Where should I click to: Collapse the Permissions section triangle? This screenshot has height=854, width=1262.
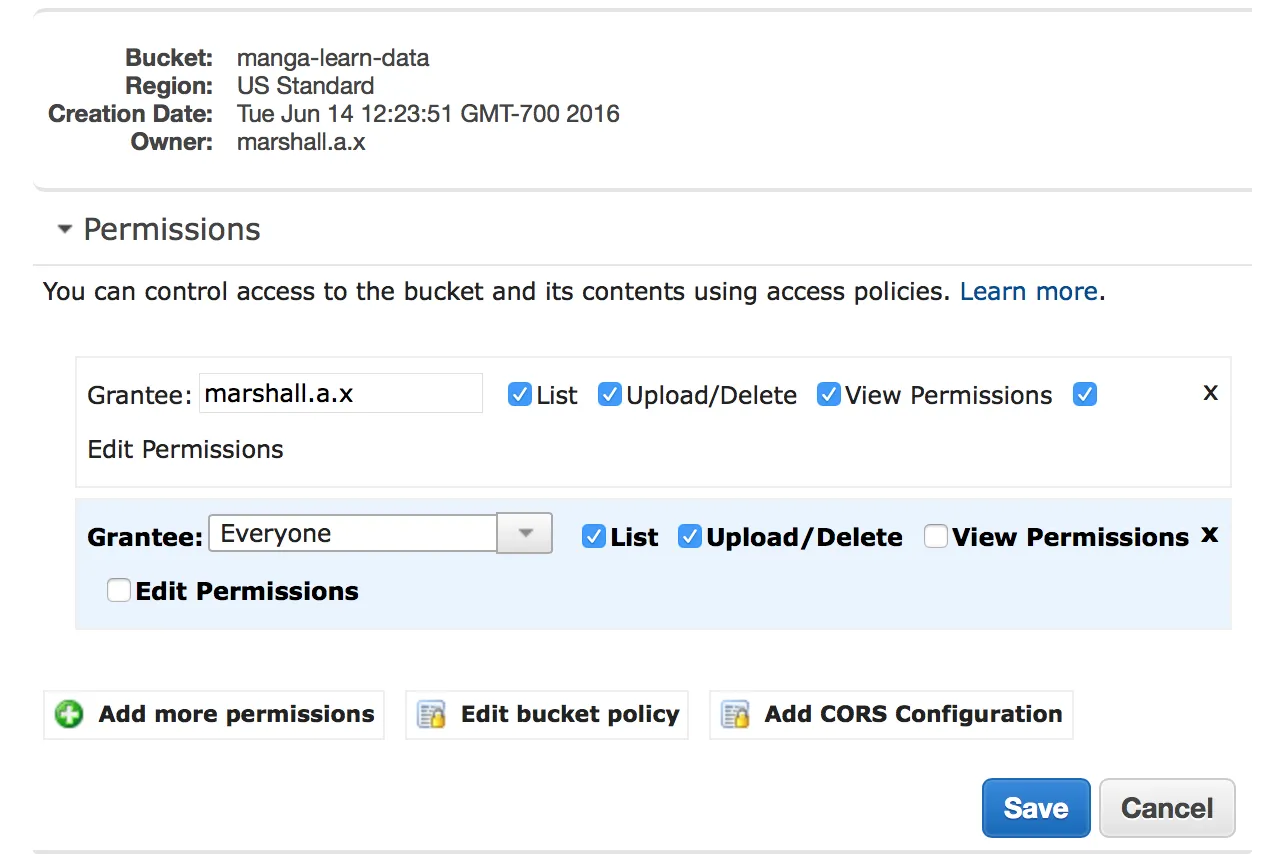65,230
